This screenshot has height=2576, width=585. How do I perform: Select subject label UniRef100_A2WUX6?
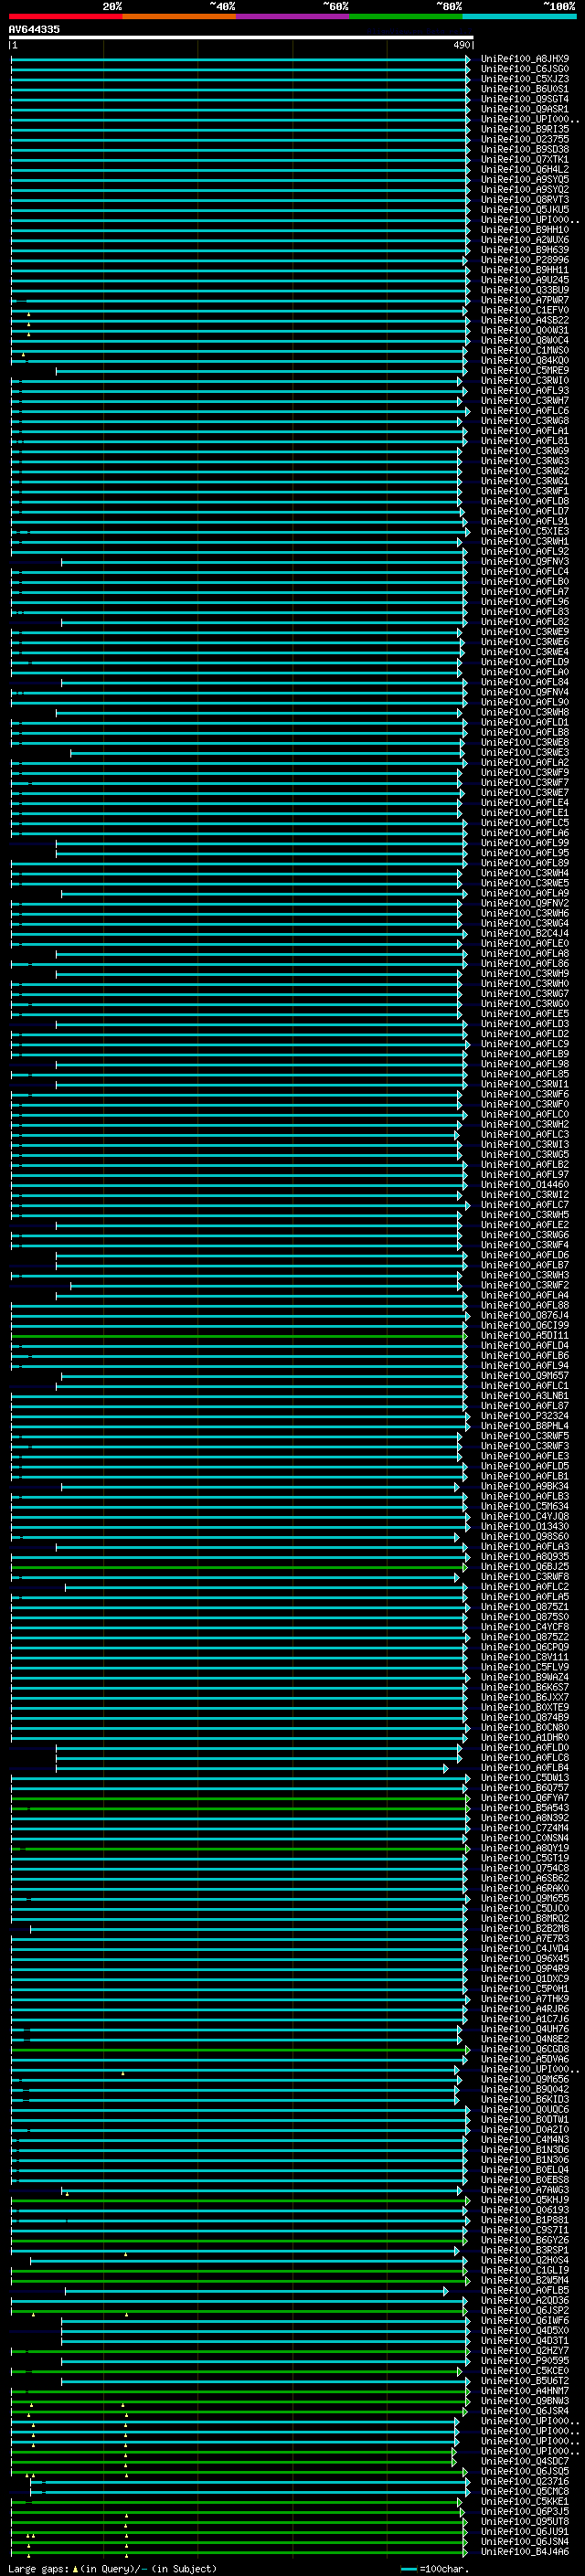point(525,240)
